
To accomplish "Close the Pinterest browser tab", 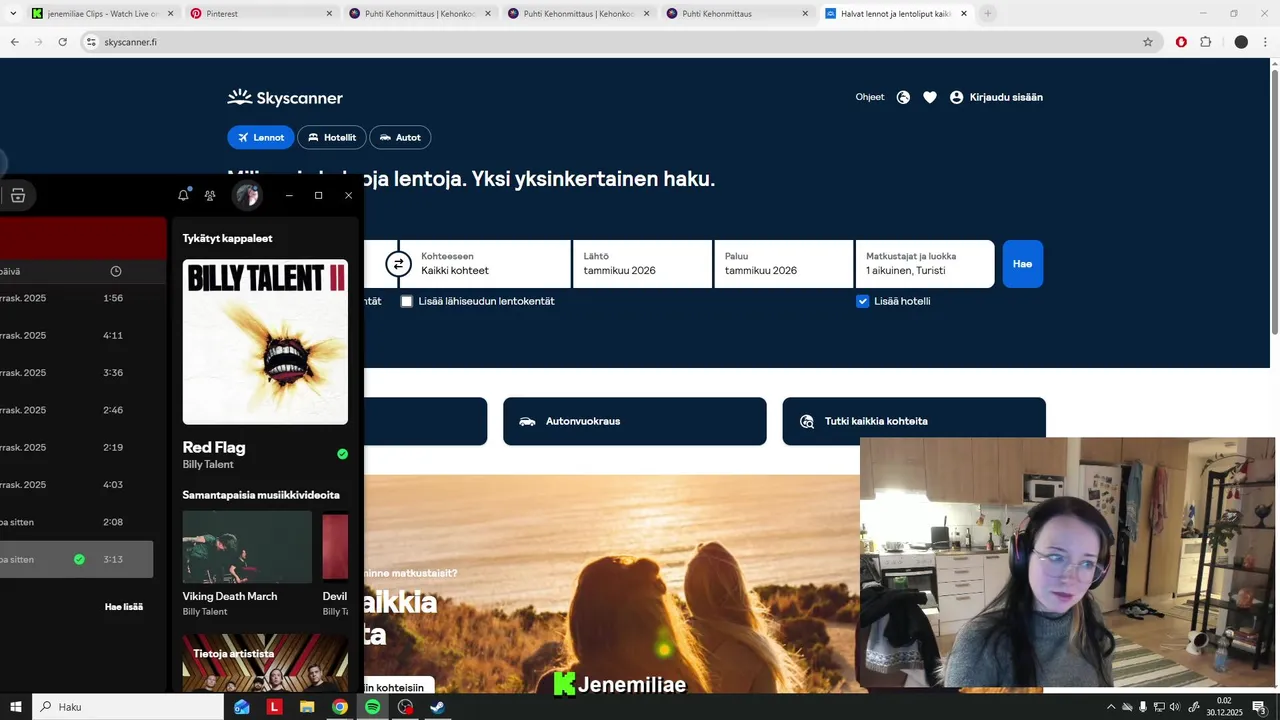I will [x=329, y=14].
